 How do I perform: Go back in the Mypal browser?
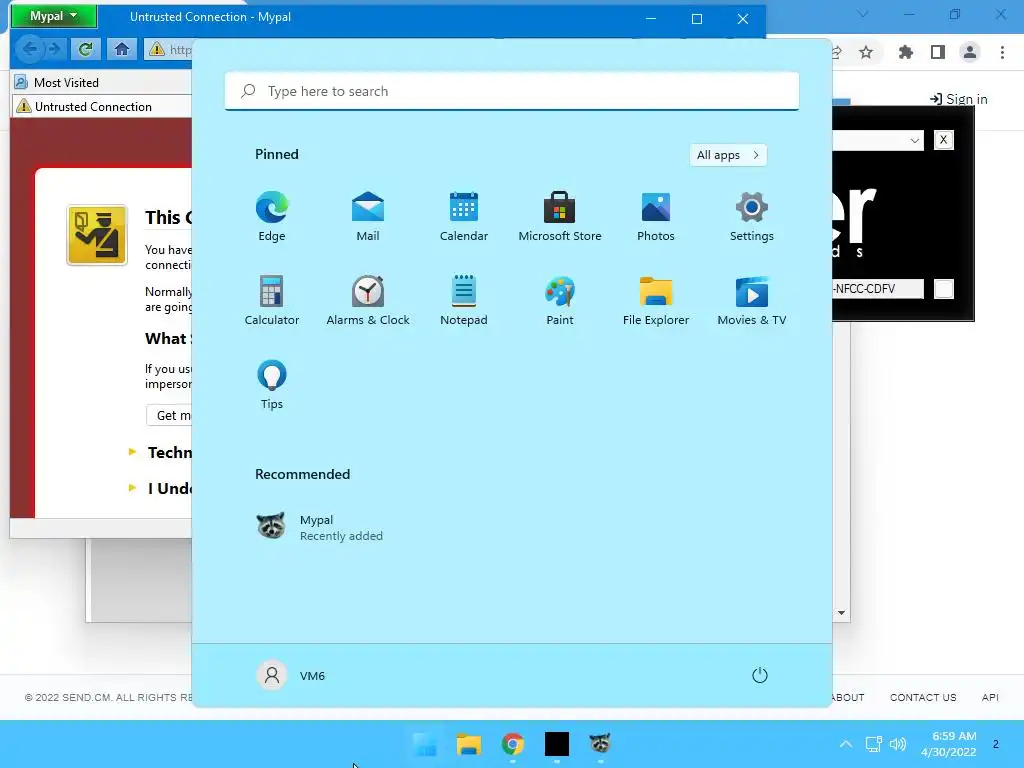29,49
